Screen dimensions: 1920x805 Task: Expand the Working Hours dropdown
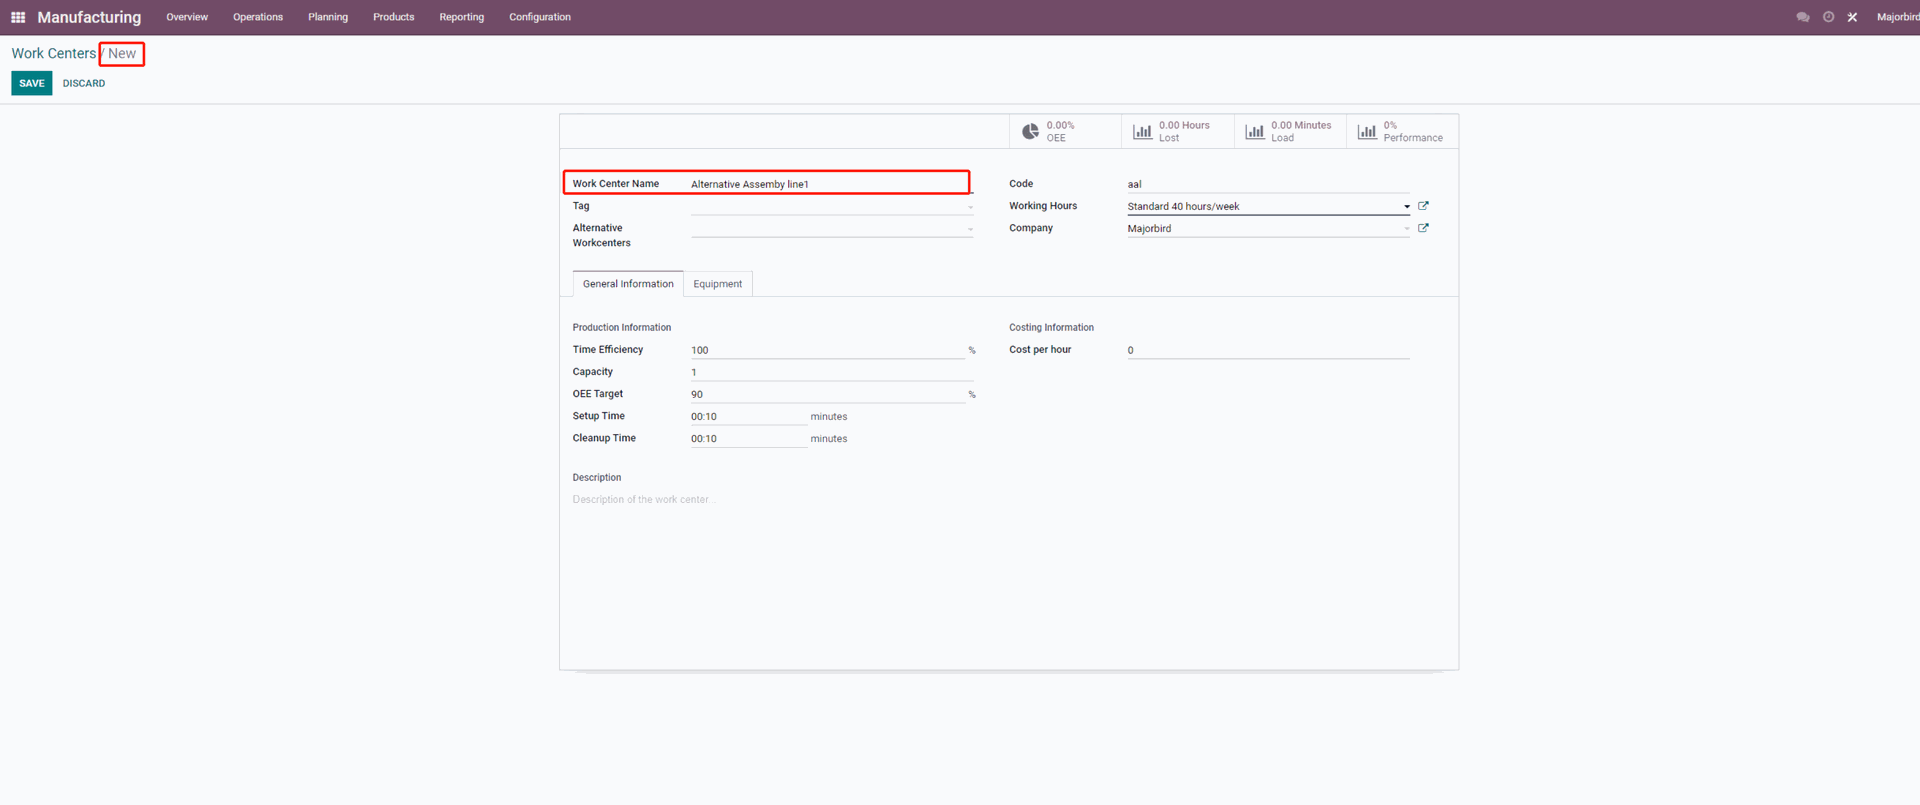pyautogui.click(x=1406, y=207)
